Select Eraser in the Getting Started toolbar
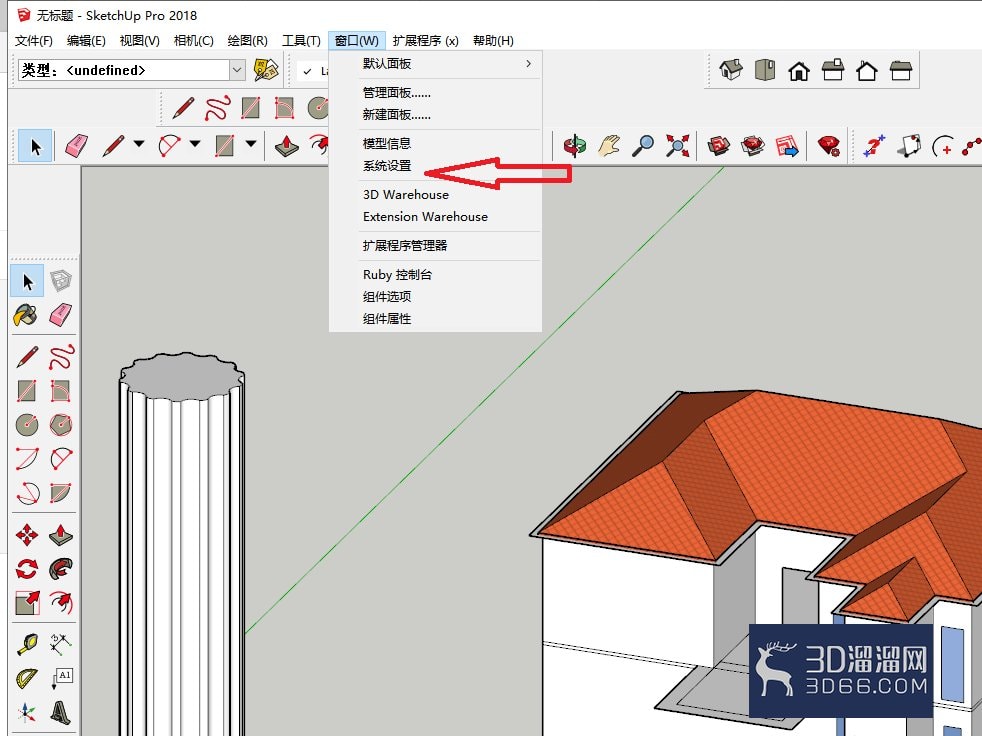 pyautogui.click(x=76, y=146)
